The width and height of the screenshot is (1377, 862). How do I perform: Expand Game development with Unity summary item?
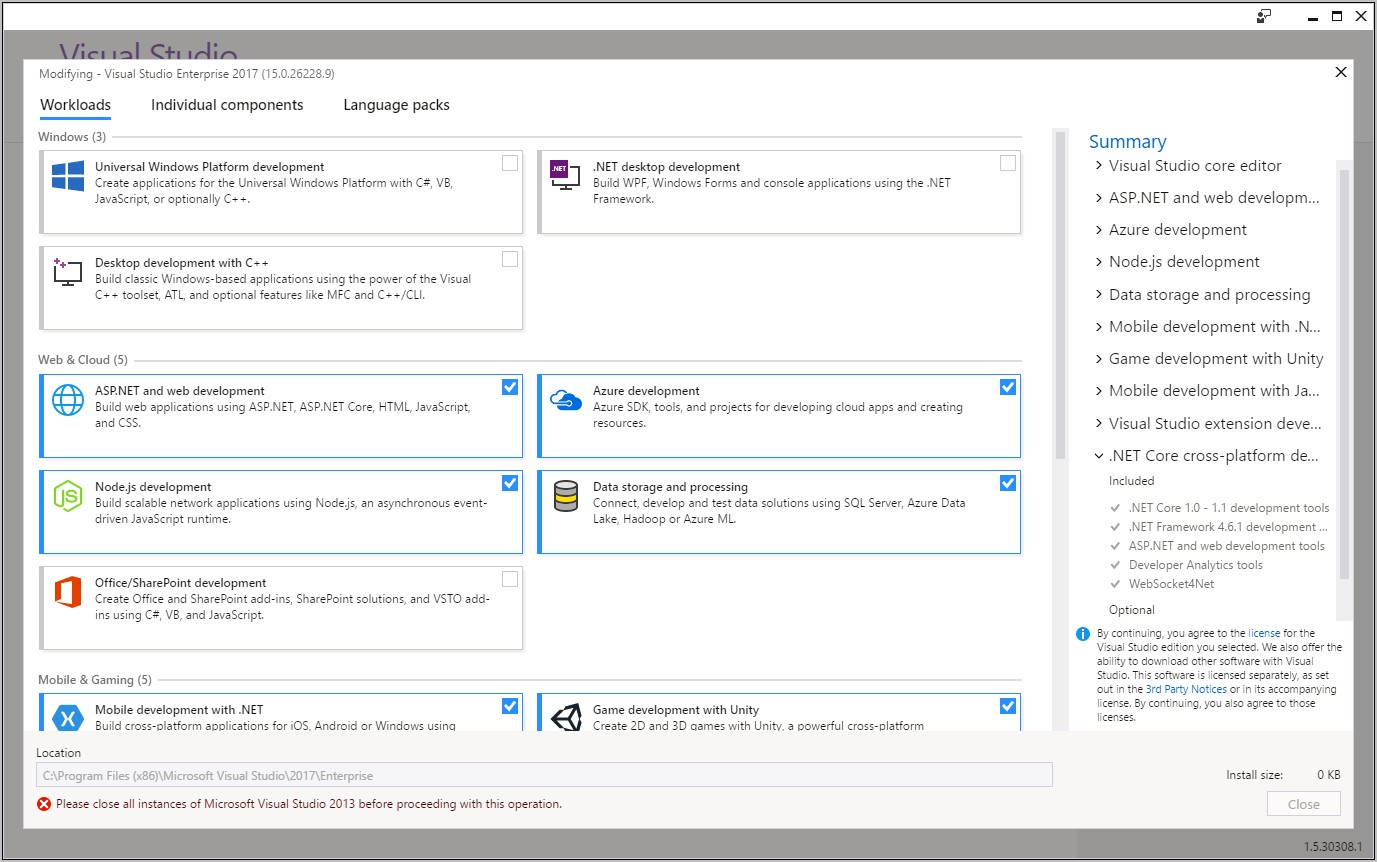tap(1099, 359)
